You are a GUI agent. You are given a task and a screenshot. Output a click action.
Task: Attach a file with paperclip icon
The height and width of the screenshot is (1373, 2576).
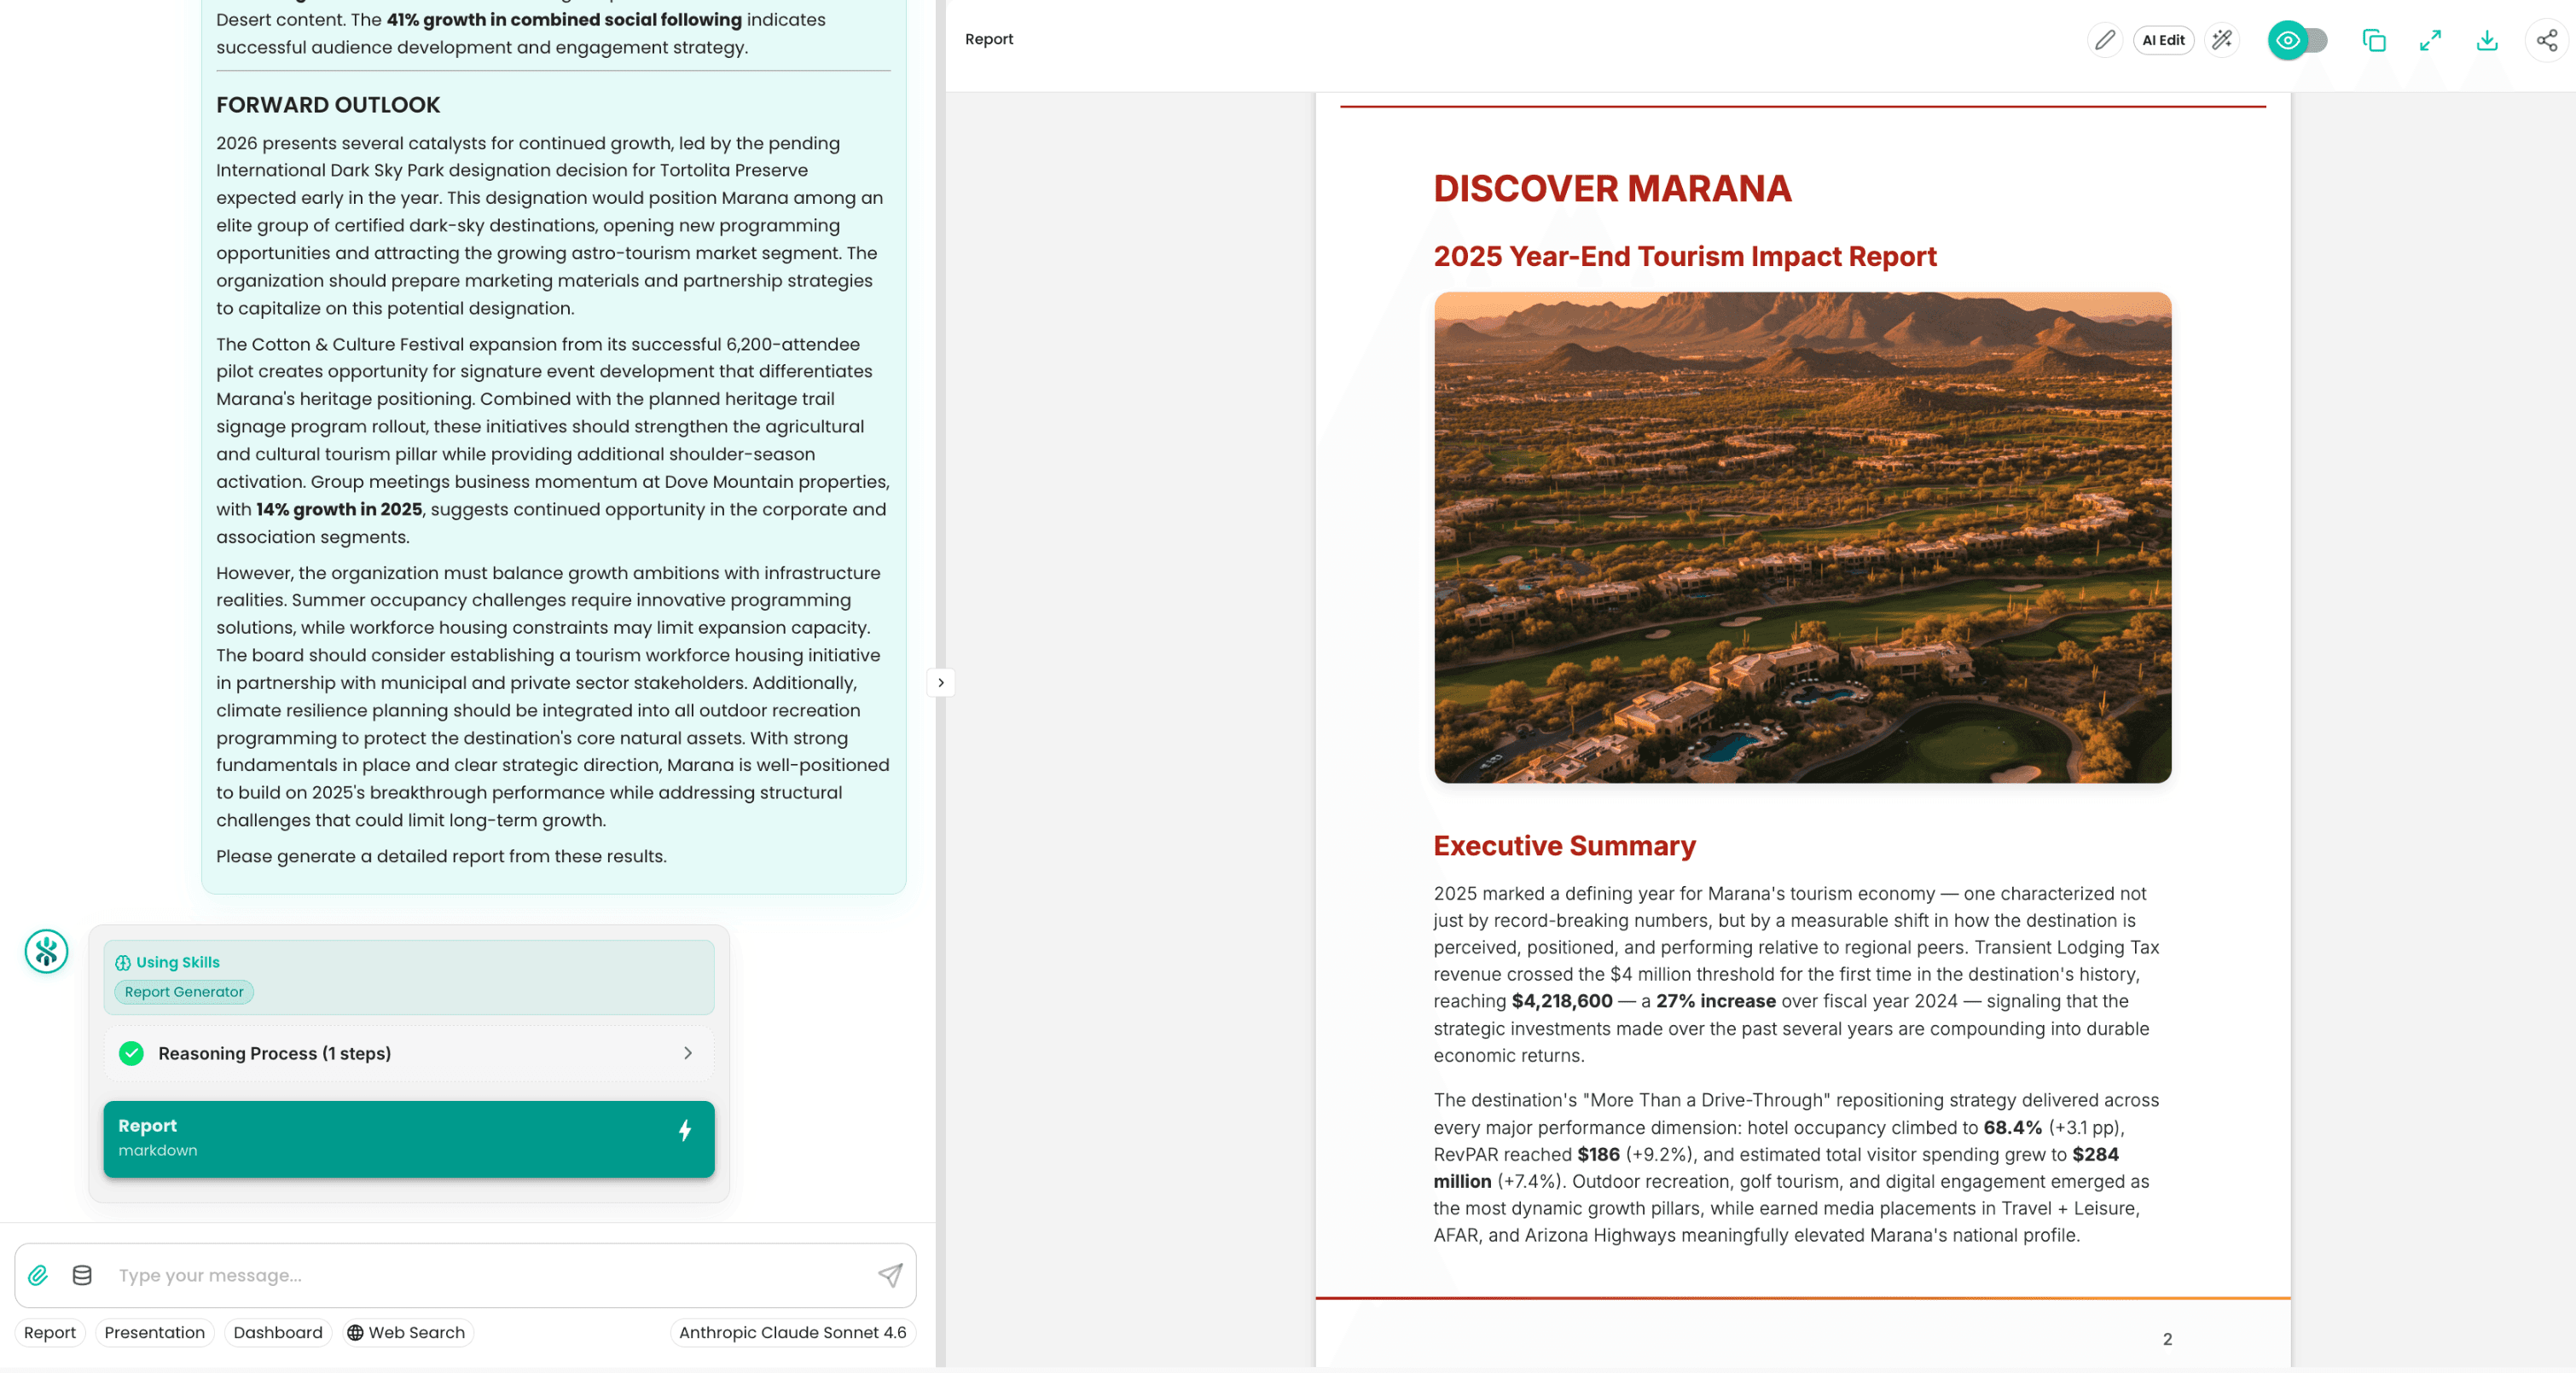[x=38, y=1274]
